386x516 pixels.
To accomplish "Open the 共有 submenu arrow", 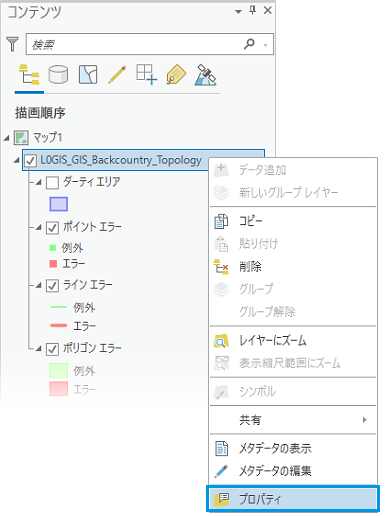I will tap(365, 420).
